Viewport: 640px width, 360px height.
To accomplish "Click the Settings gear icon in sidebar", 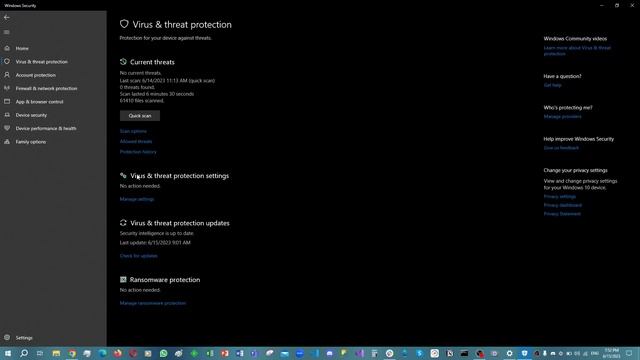I will pyautogui.click(x=7, y=338).
